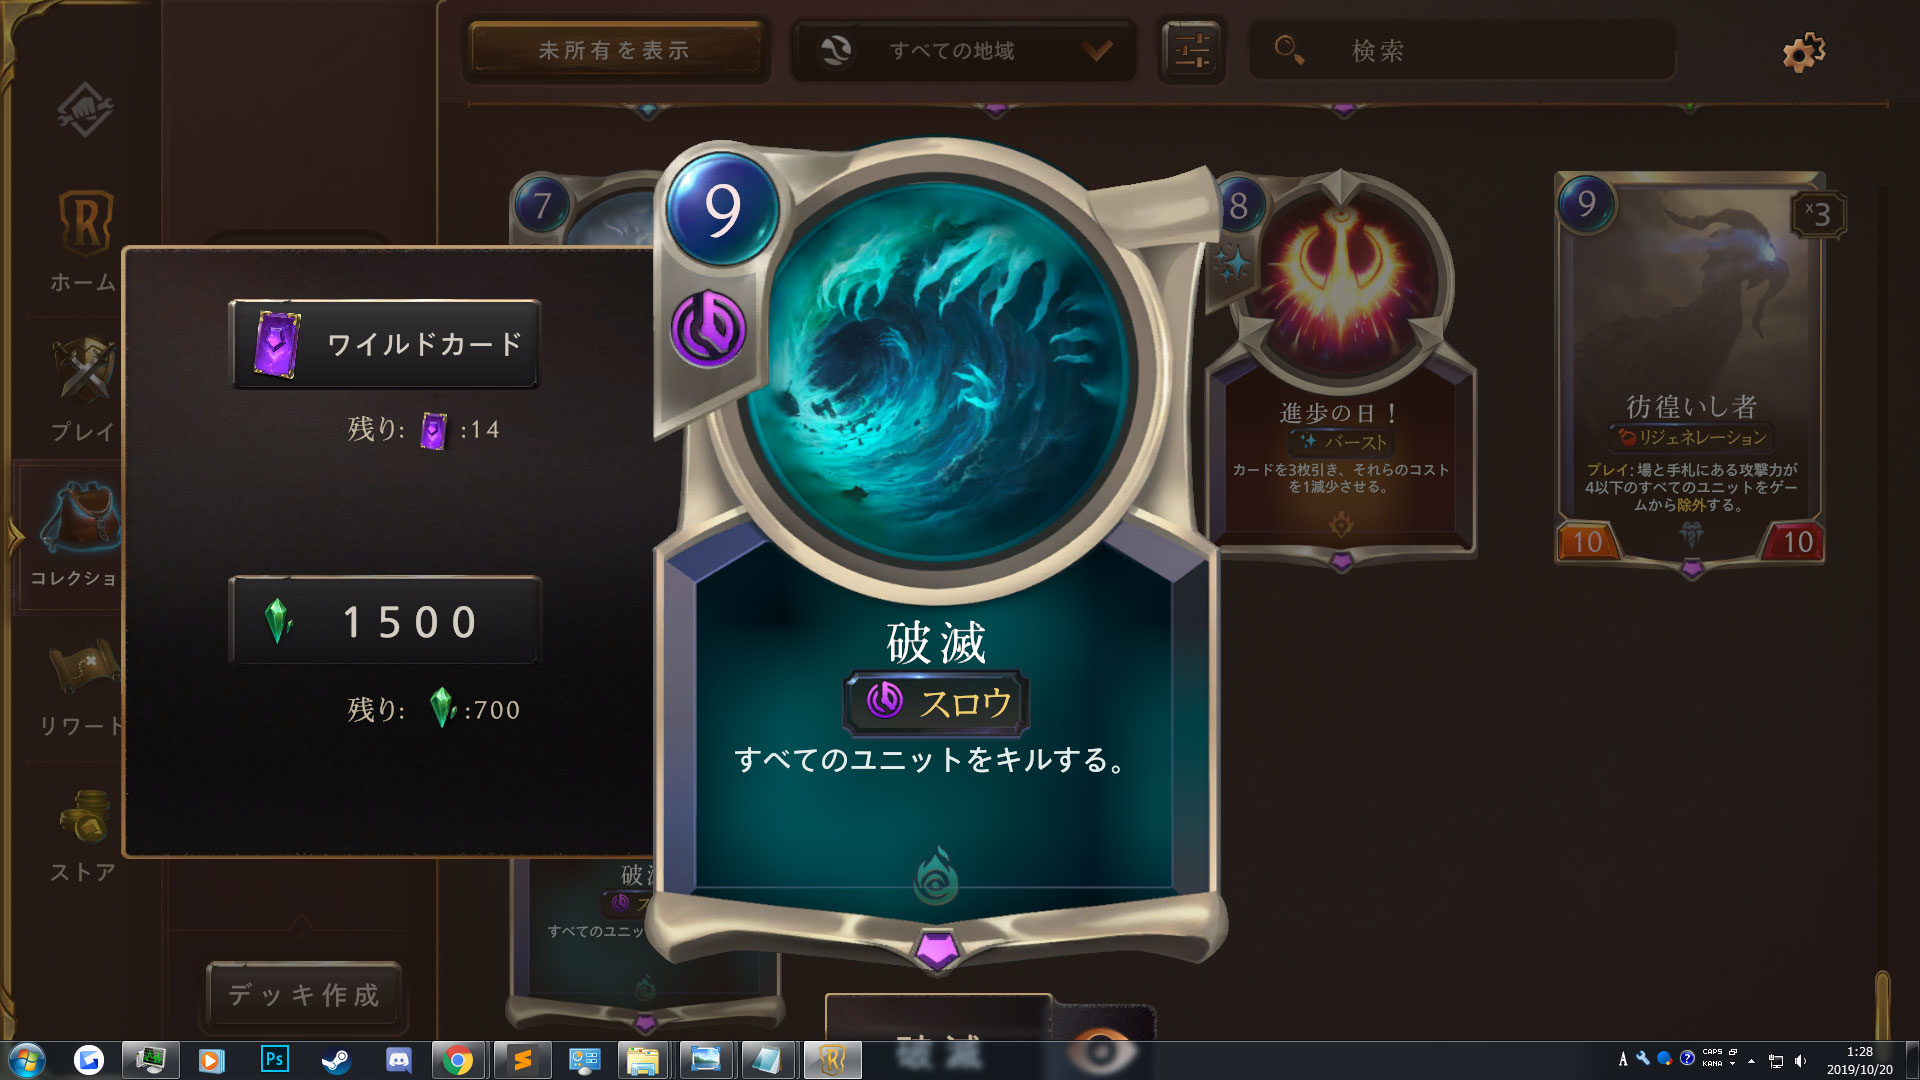Screen dimensions: 1920x1080
Task: Click the fist emblem at sidebar top
Action: point(84,109)
